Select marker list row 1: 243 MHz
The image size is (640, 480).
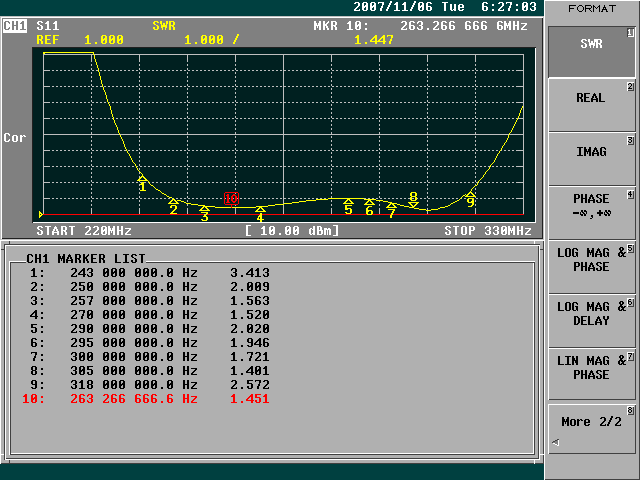coord(149,273)
